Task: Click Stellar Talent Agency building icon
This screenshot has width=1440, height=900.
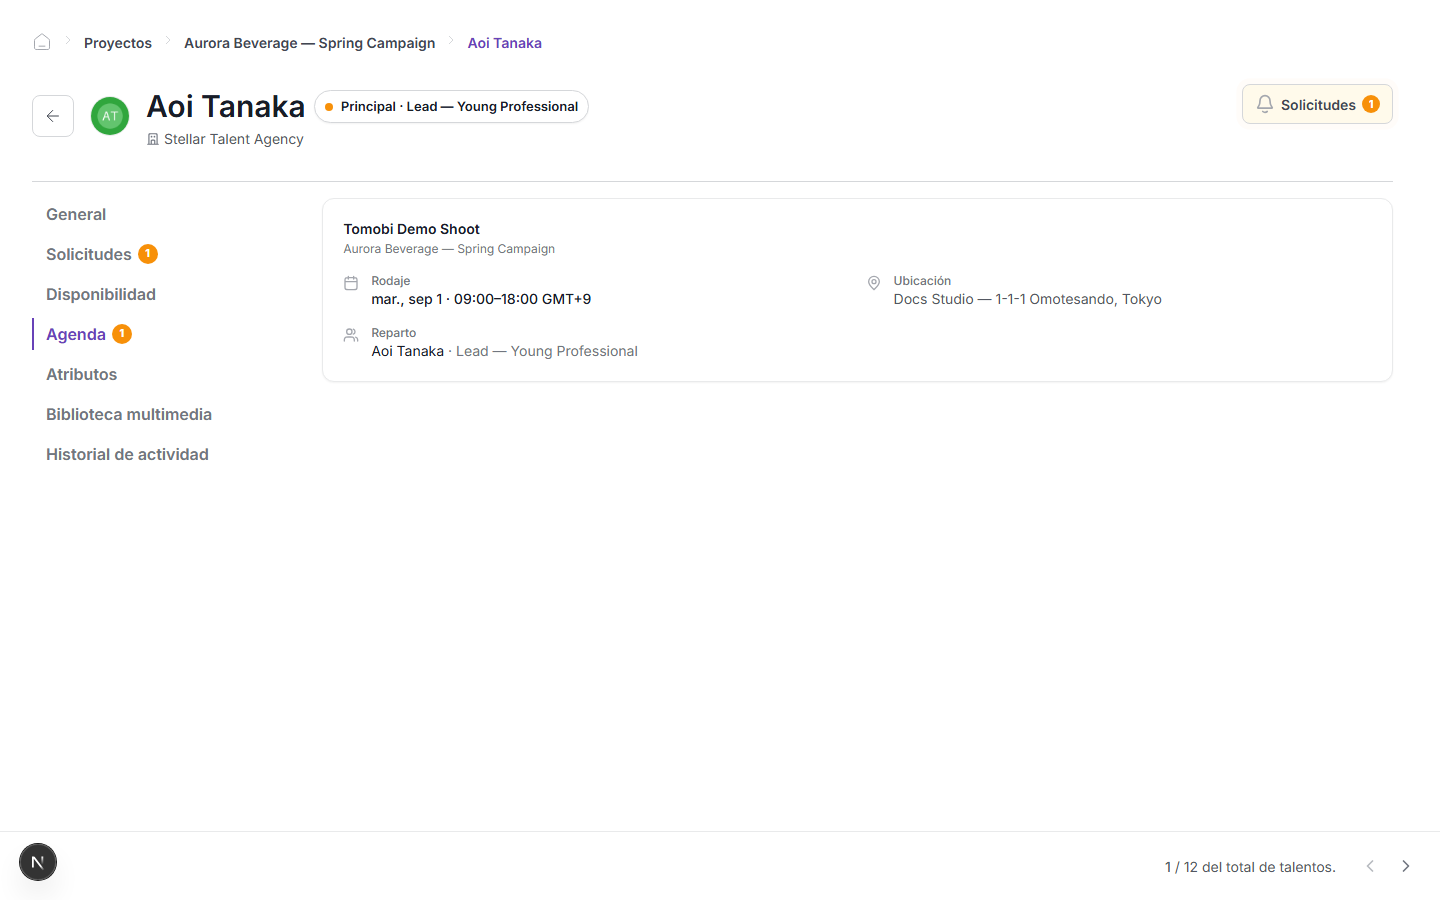Action: (x=153, y=140)
